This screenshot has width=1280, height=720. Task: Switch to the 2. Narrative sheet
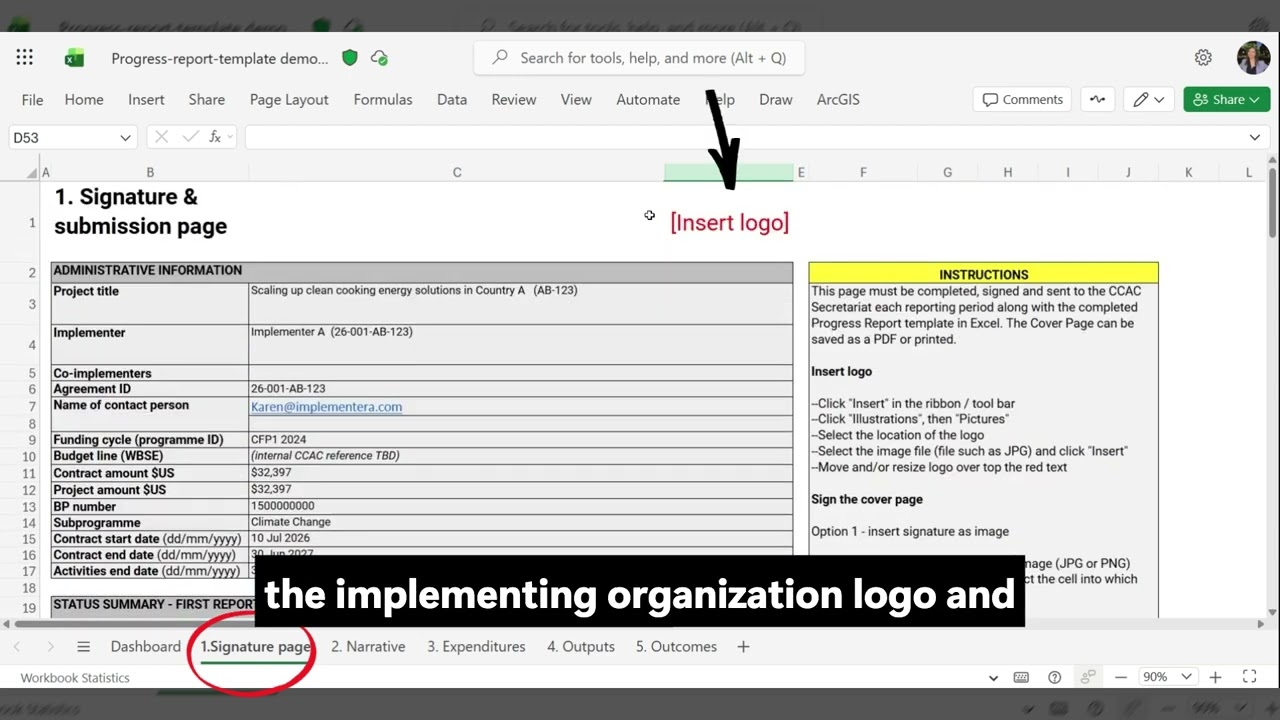[x=368, y=647]
